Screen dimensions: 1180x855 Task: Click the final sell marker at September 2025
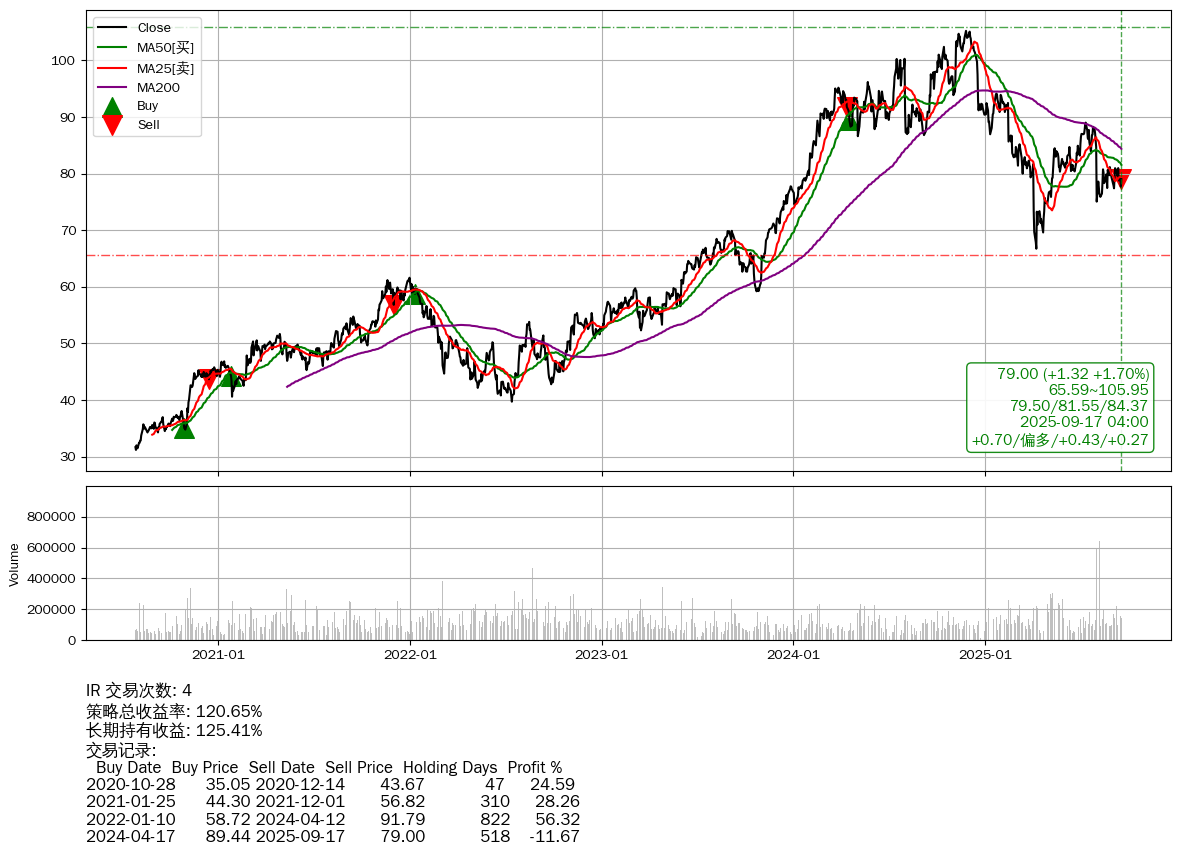[1121, 179]
